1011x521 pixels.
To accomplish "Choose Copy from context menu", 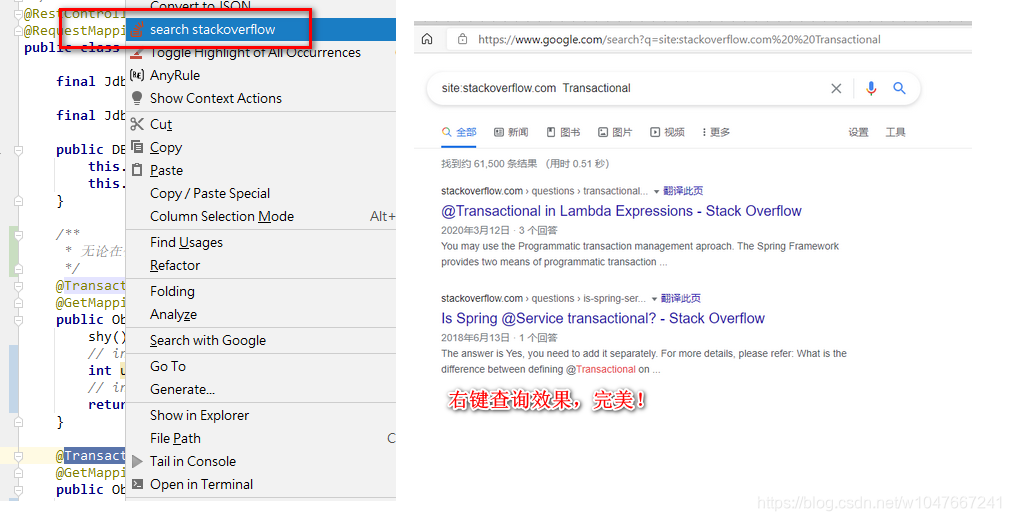I will [x=166, y=148].
